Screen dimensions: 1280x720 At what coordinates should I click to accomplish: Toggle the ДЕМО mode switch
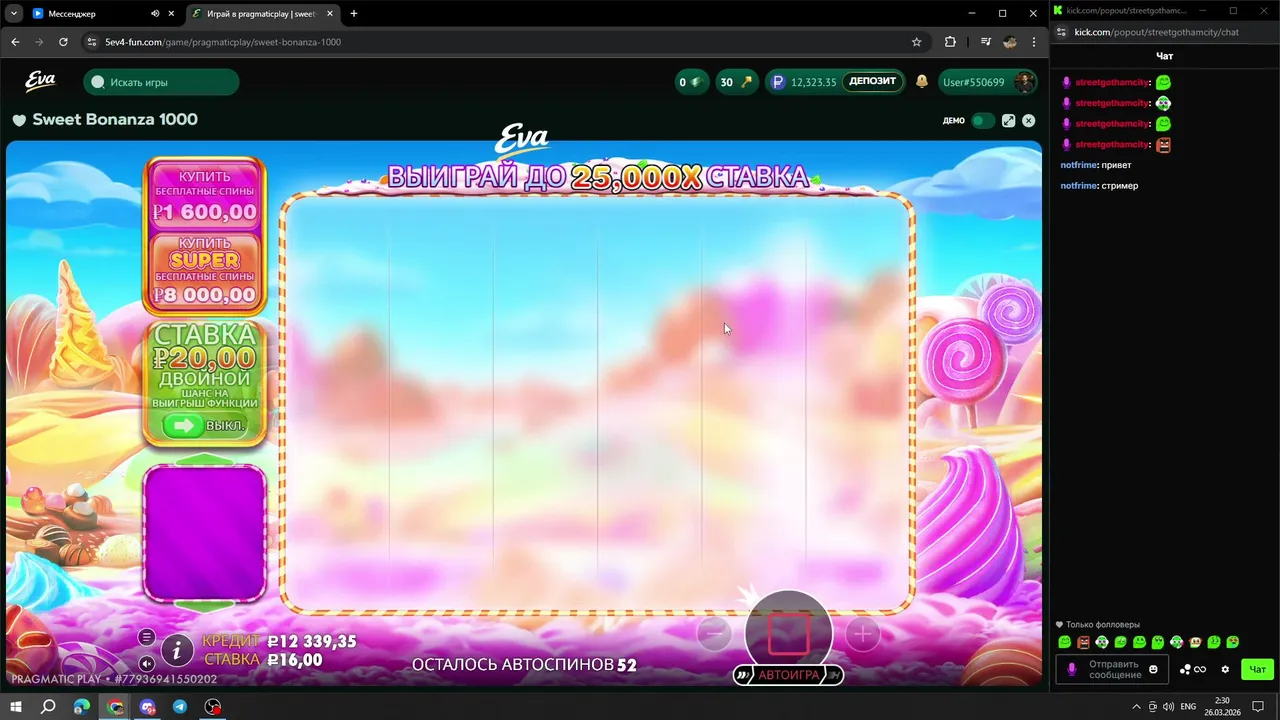pyautogui.click(x=983, y=120)
